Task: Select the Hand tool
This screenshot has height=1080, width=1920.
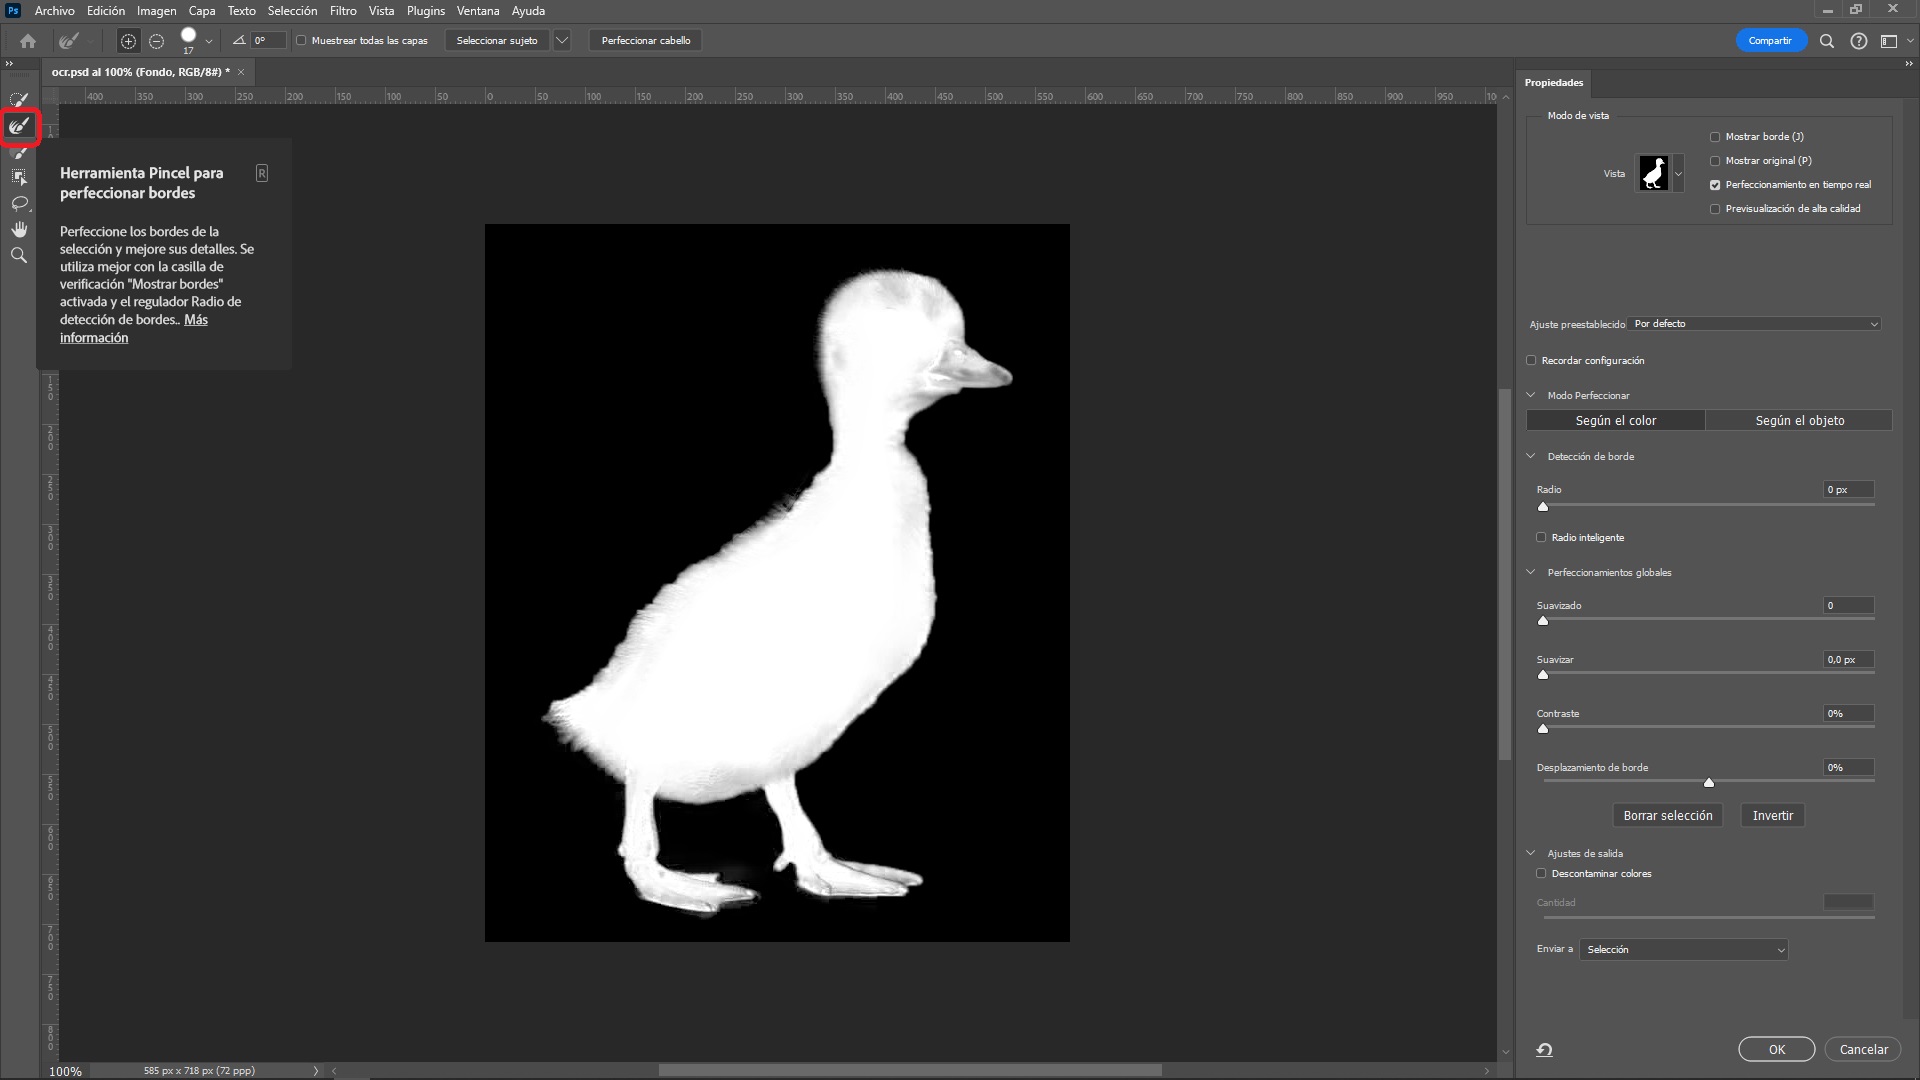Action: pyautogui.click(x=19, y=229)
